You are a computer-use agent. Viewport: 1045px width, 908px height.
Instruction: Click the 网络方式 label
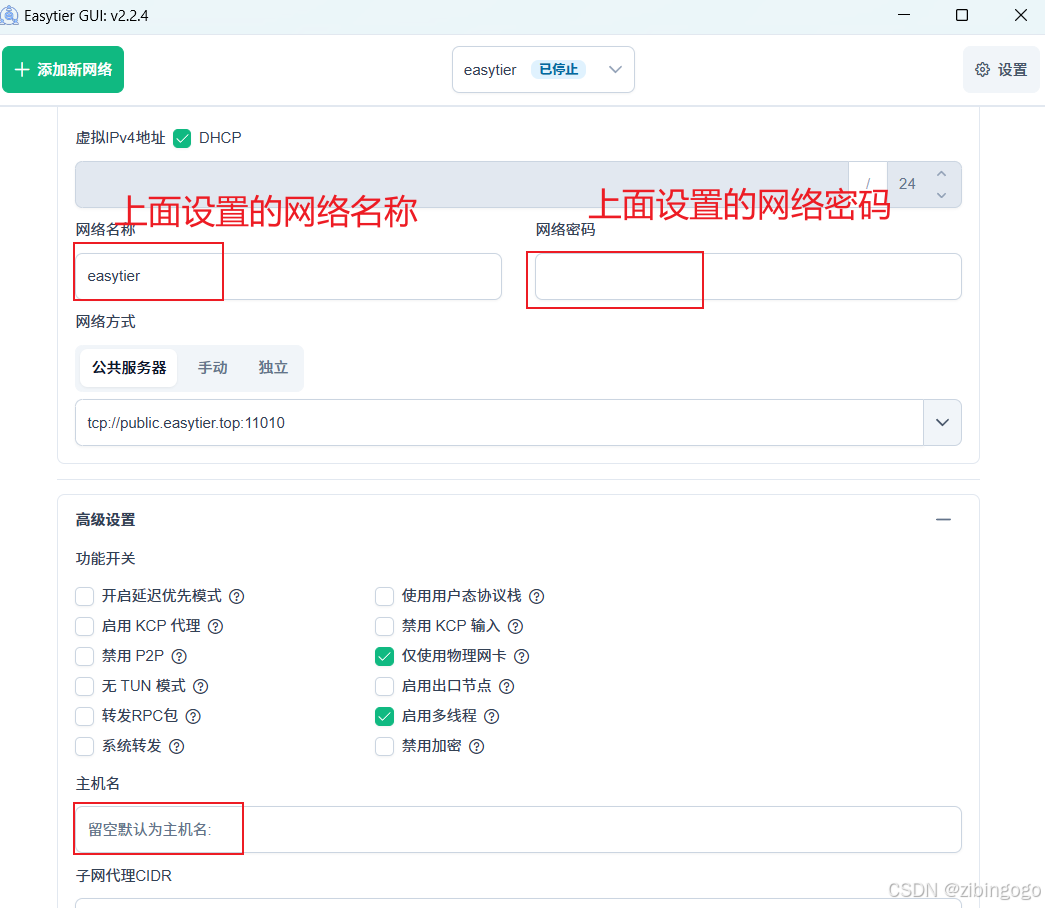coord(105,322)
